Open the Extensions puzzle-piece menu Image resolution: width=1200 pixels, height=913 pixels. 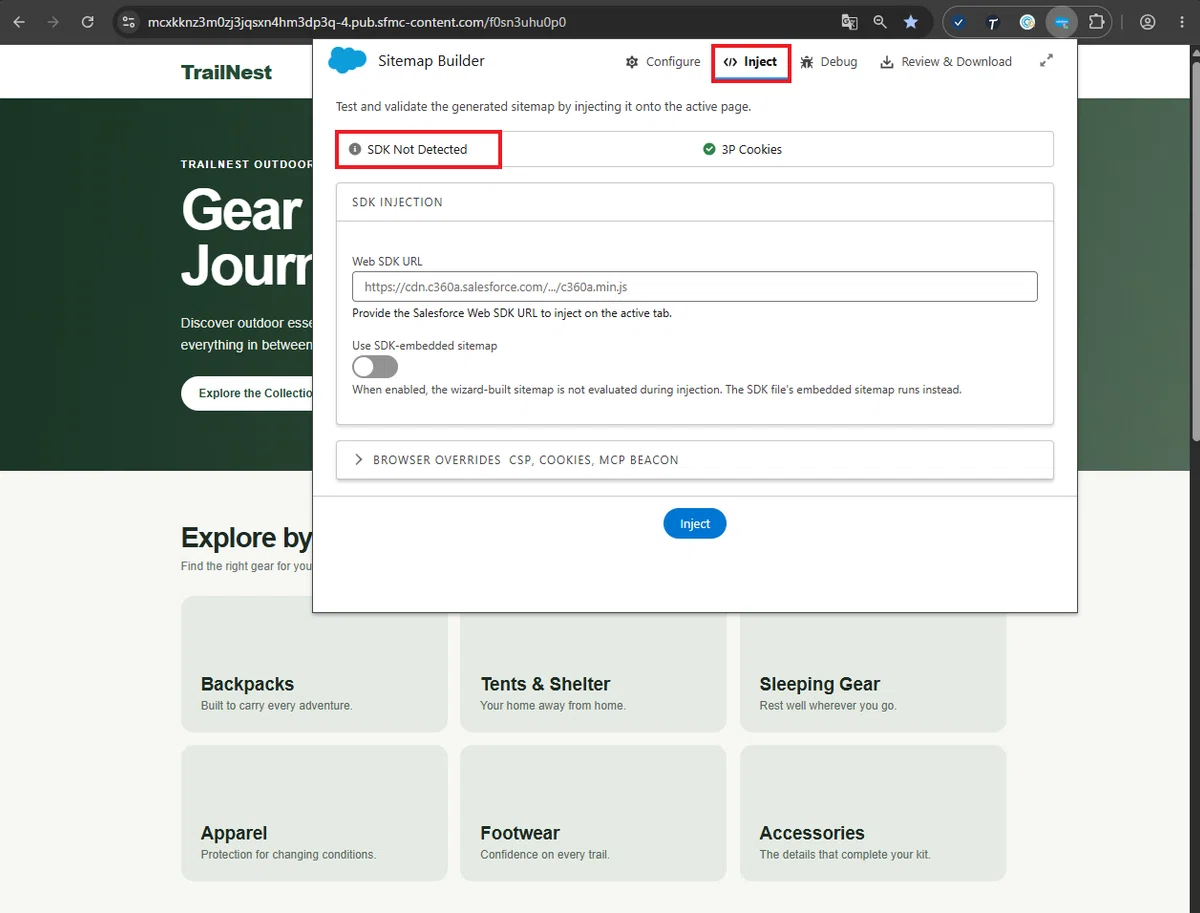click(x=1096, y=21)
